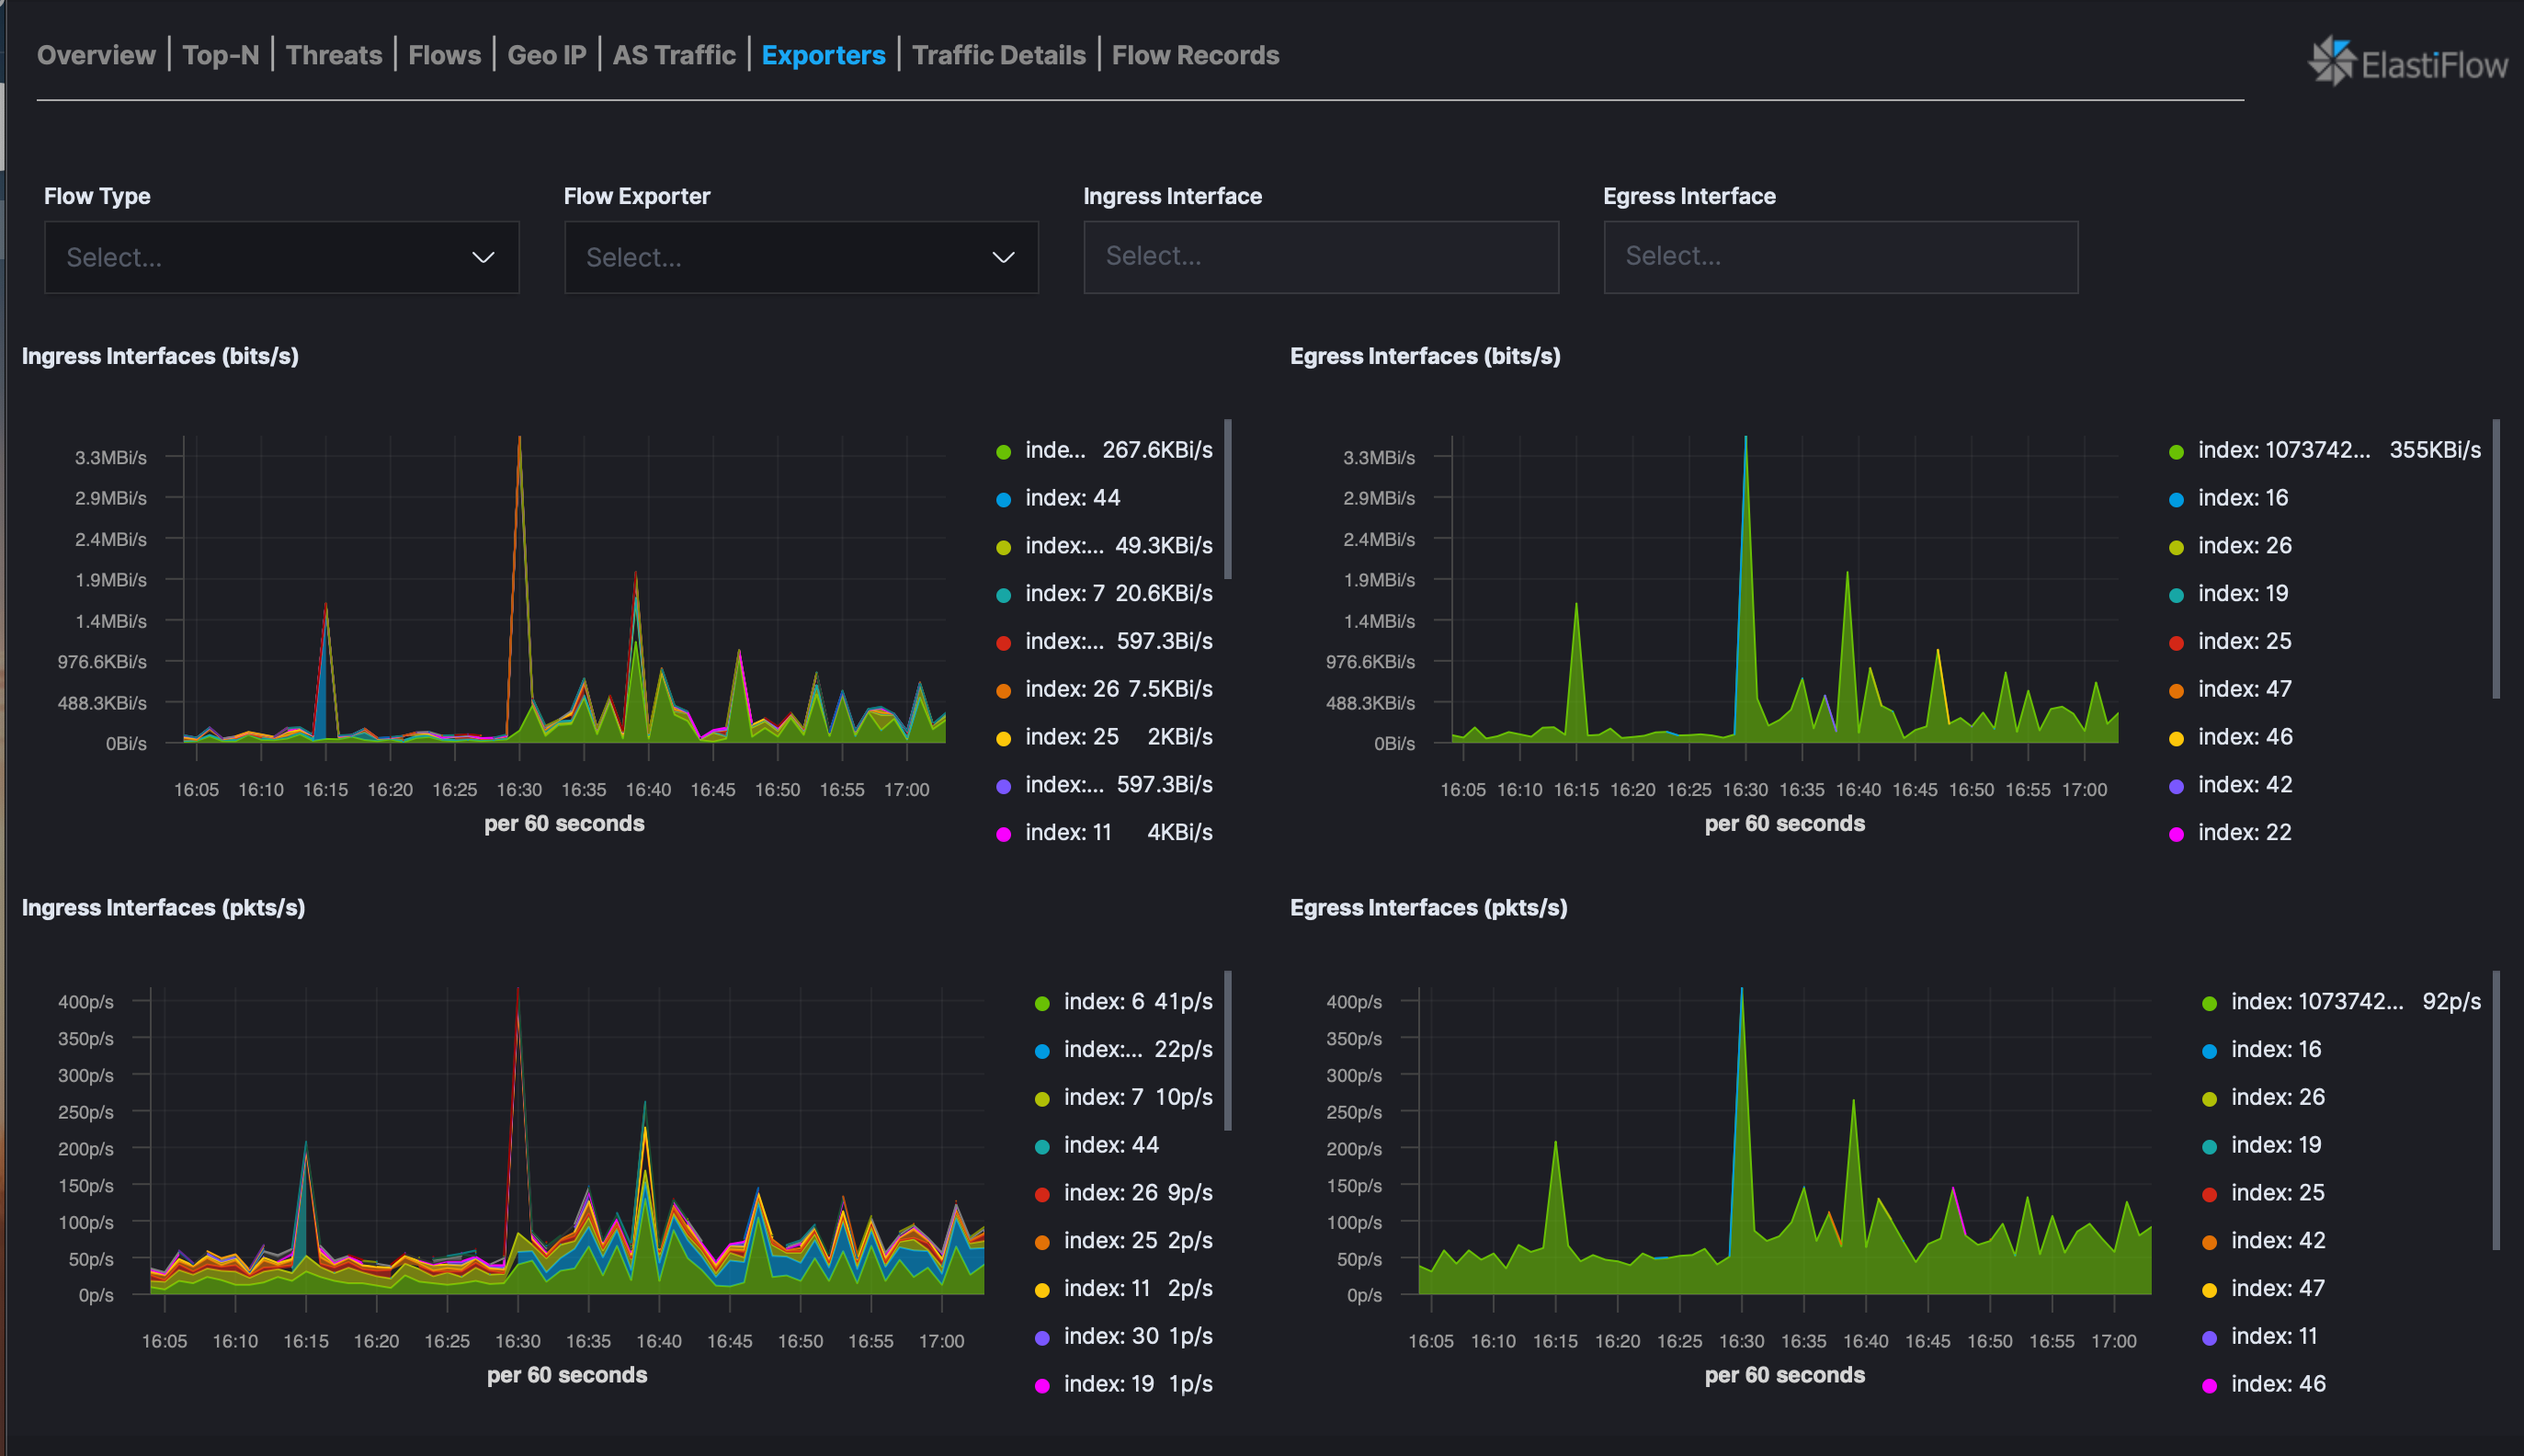Open the Traffic Details tab

point(998,55)
